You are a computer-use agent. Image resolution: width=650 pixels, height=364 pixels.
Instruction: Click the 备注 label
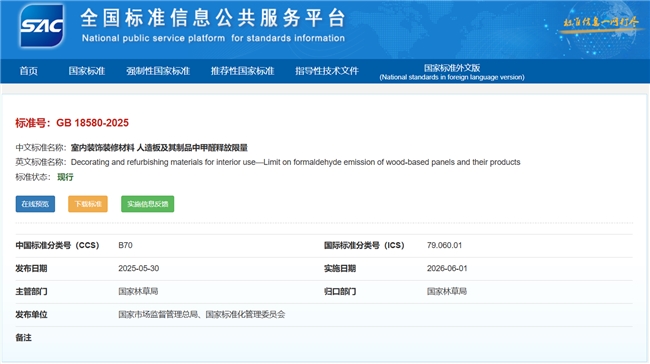click(x=24, y=338)
